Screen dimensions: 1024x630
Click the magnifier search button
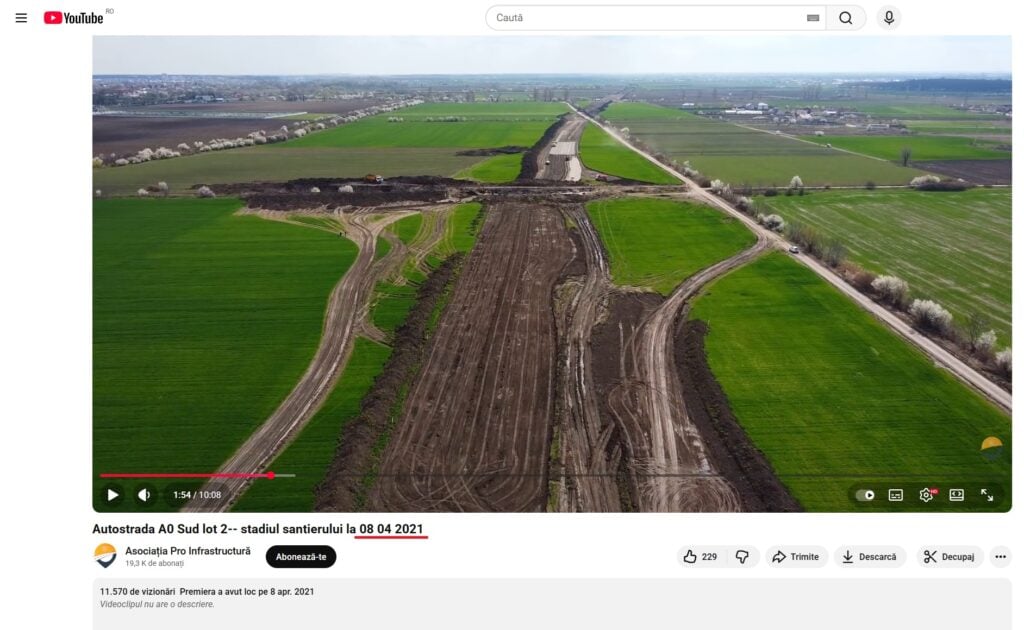point(846,18)
